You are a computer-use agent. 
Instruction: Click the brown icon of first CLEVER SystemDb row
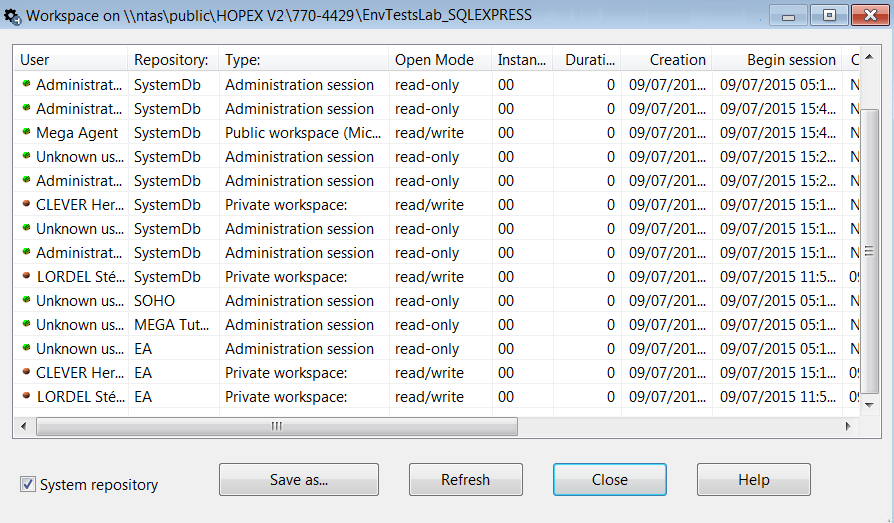pos(27,204)
